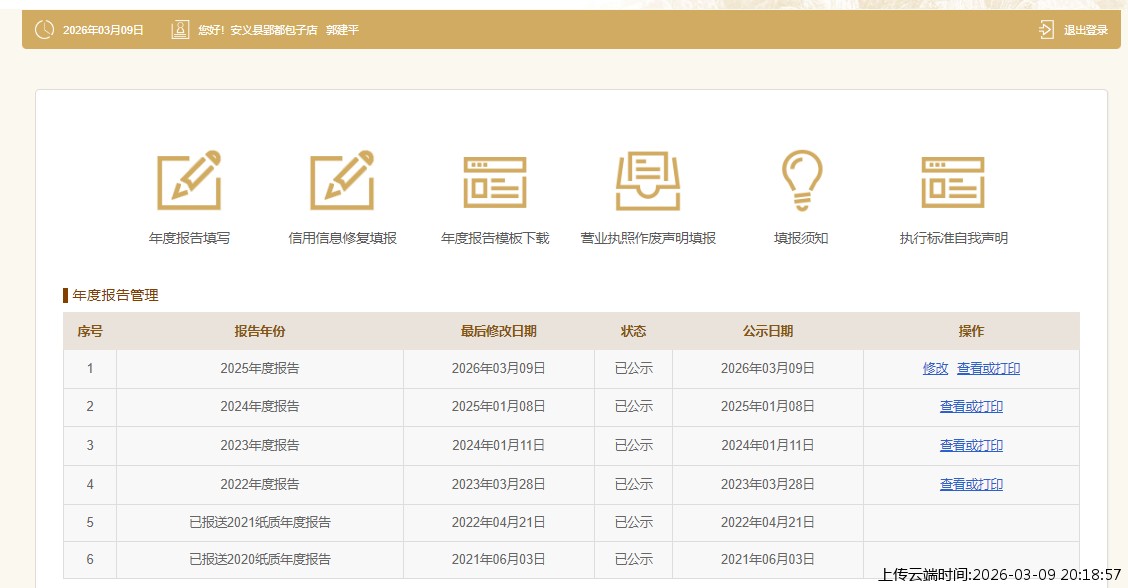Select the 已报送2021纸质年度报告 row

[260, 522]
